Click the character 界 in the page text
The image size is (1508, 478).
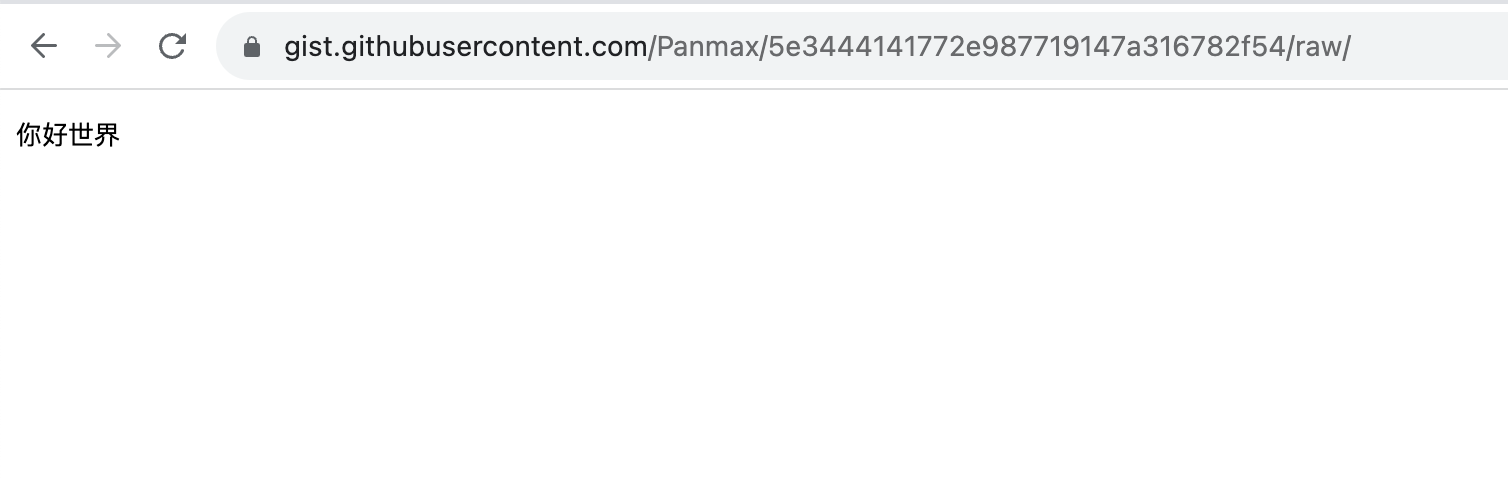(x=107, y=135)
